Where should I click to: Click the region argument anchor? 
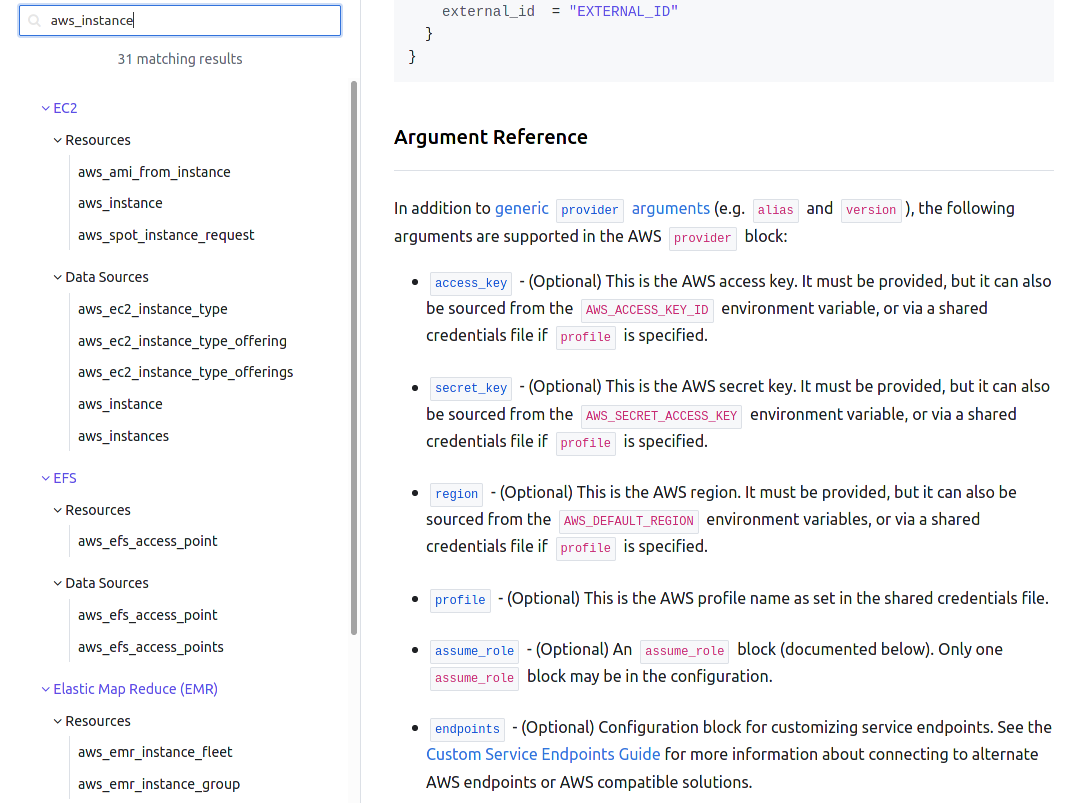tap(456, 494)
